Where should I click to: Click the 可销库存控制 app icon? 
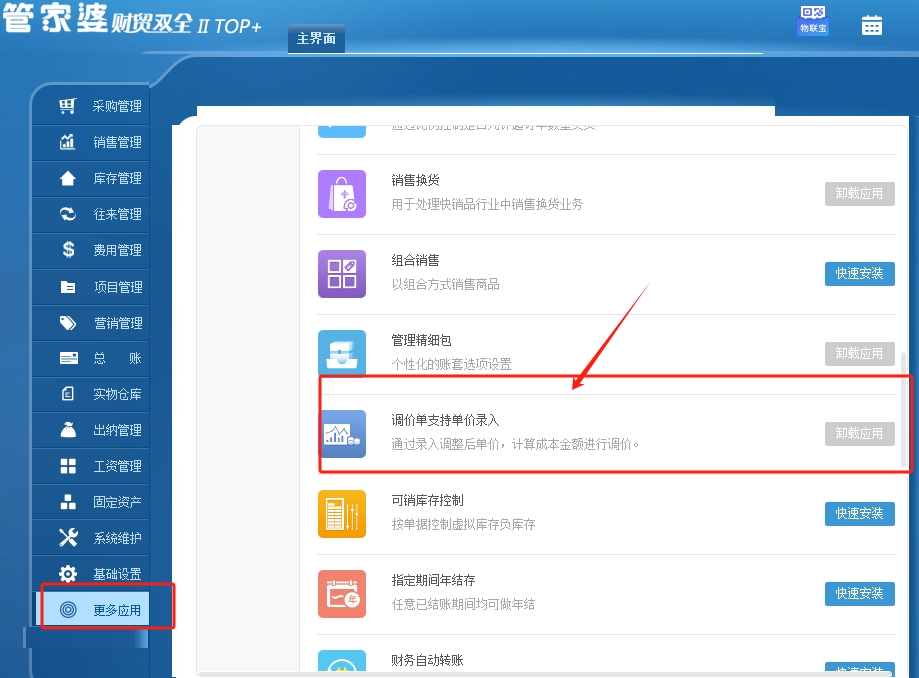(342, 514)
